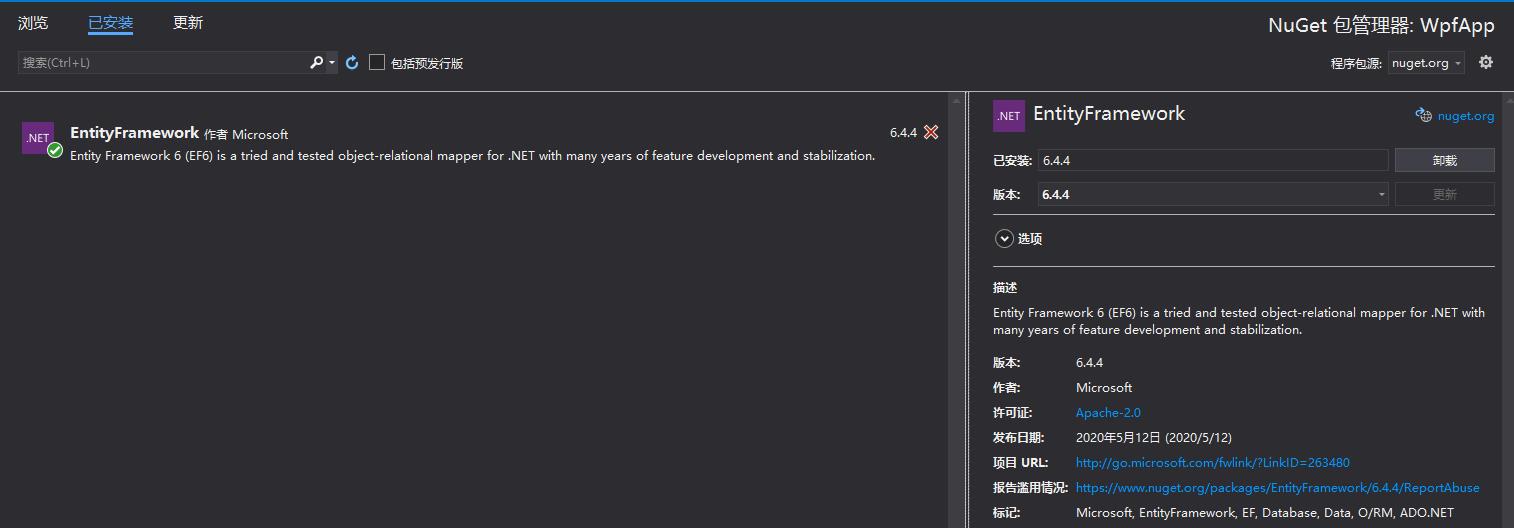Click the .NET logo in the details panel
The width and height of the screenshot is (1514, 528).
(1009, 115)
